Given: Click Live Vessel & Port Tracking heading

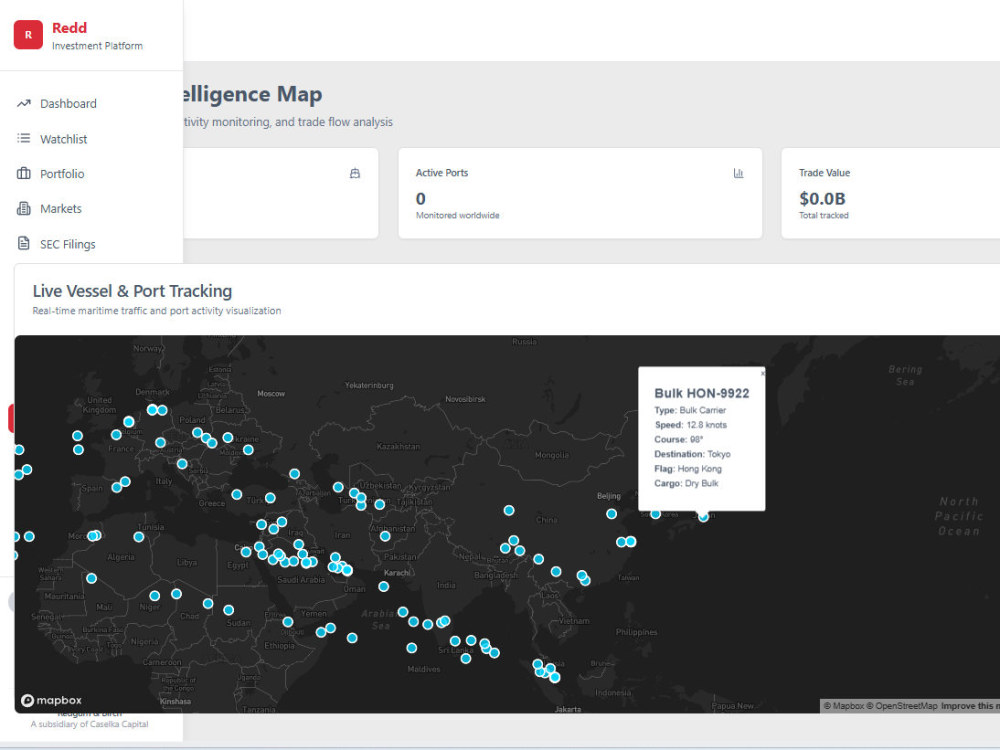Looking at the screenshot, I should tap(132, 291).
